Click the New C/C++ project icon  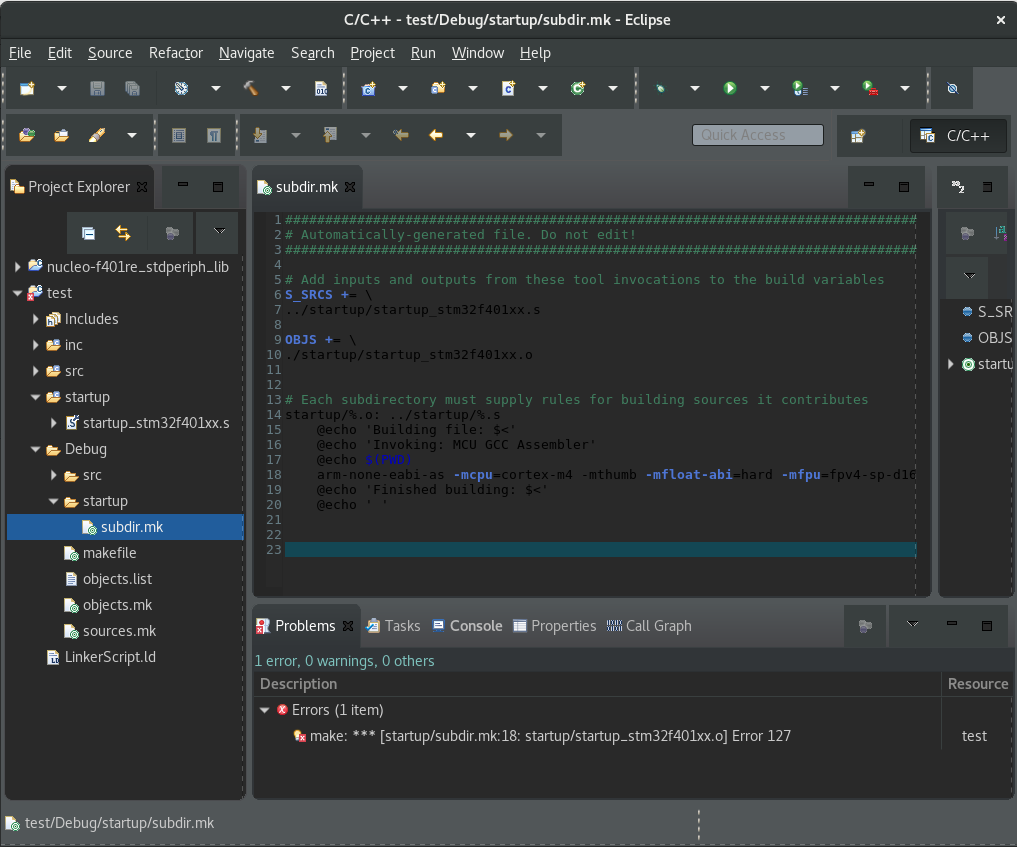coord(368,88)
